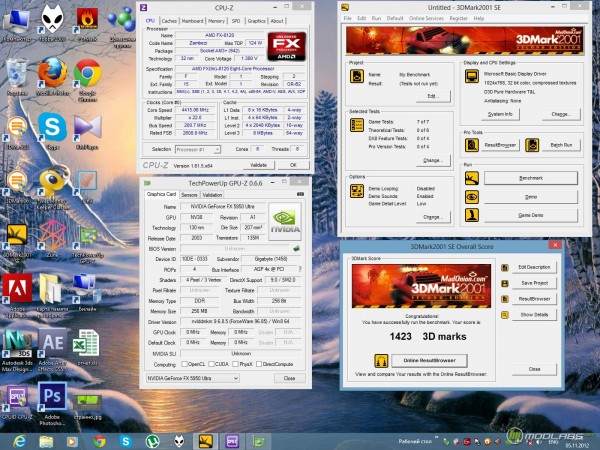Click Online ResultBrowser button in score dialog
The image size is (600, 450).
tap(429, 360)
